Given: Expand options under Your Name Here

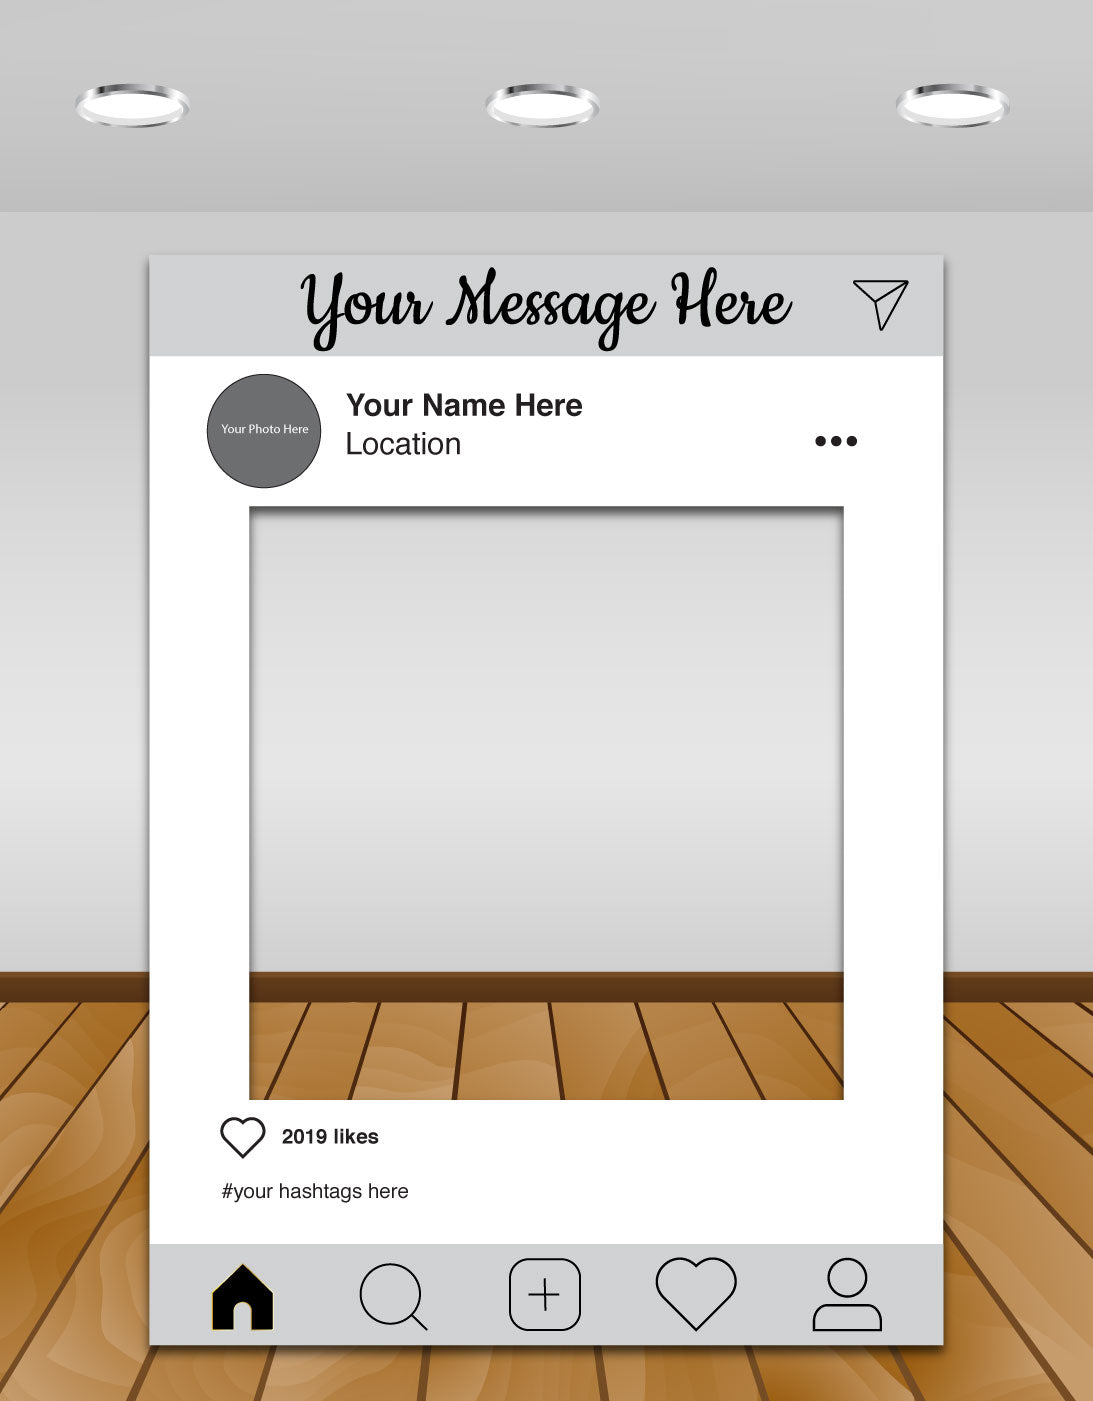Looking at the screenshot, I should pyautogui.click(x=836, y=440).
